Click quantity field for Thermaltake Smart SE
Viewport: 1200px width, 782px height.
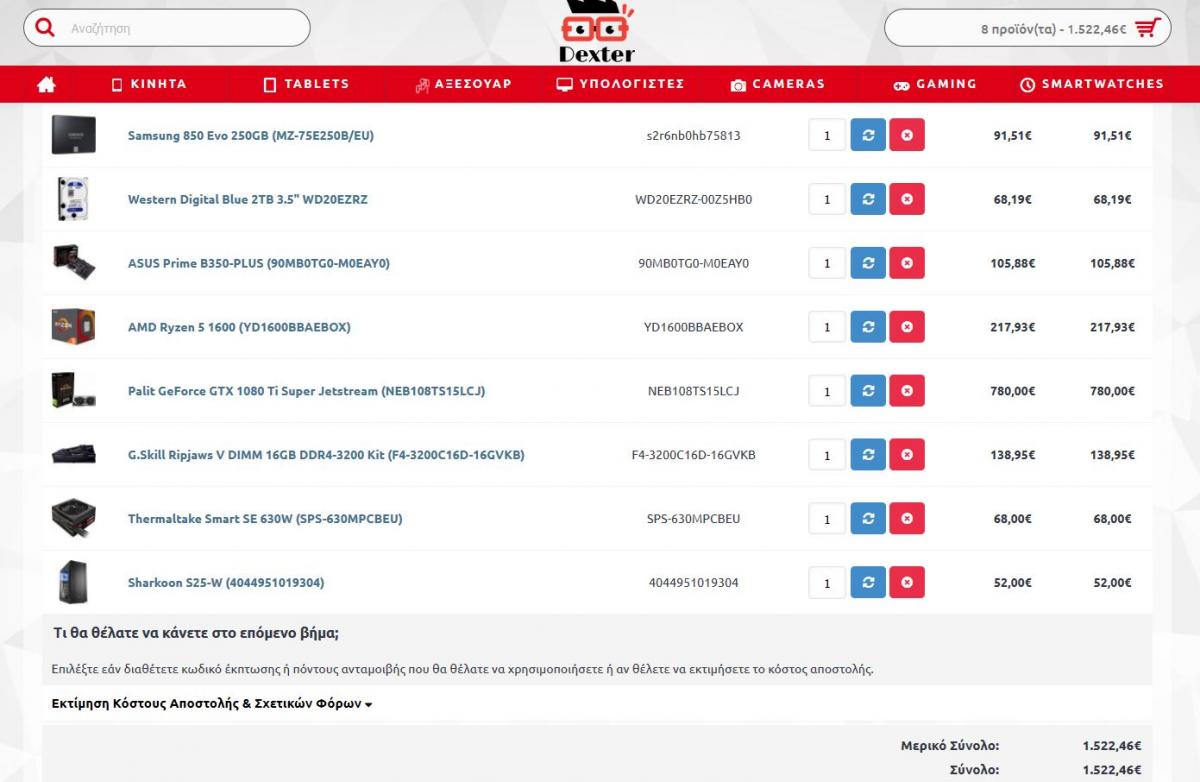[827, 519]
